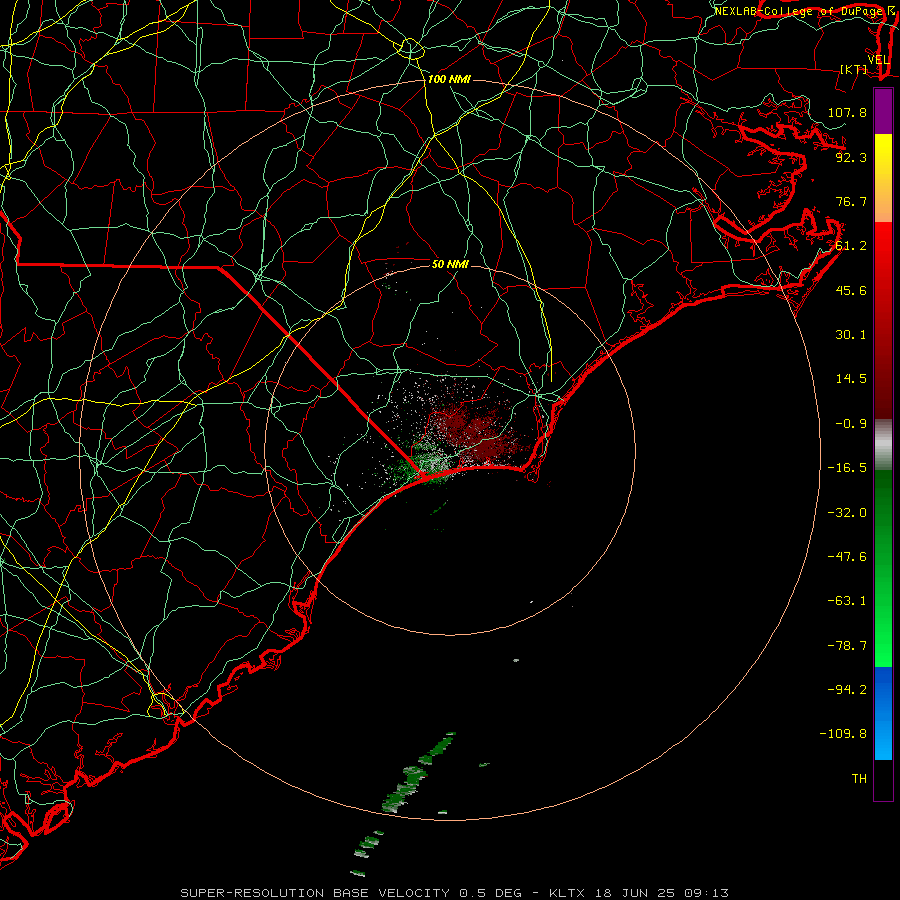
Task: Click the VEL legend title
Action: coord(878,60)
